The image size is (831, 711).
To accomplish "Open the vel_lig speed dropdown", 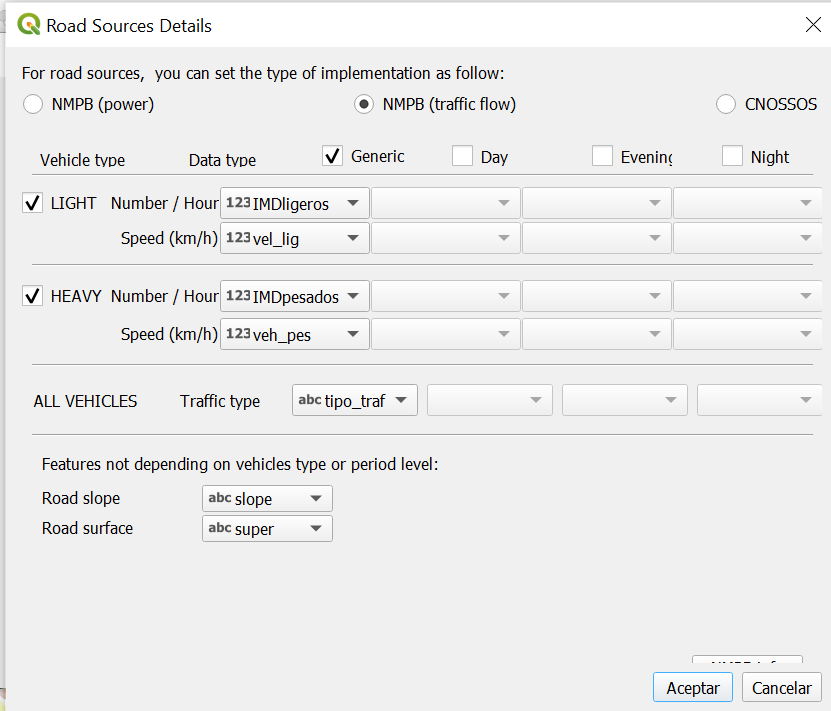I will (x=294, y=238).
